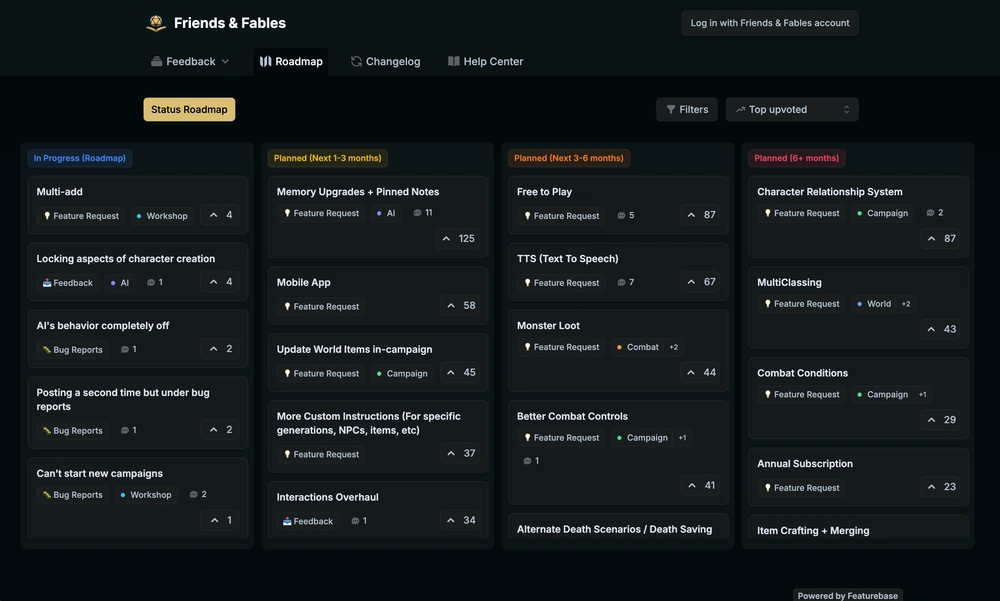Open the Free to Play card title

[x=544, y=192]
